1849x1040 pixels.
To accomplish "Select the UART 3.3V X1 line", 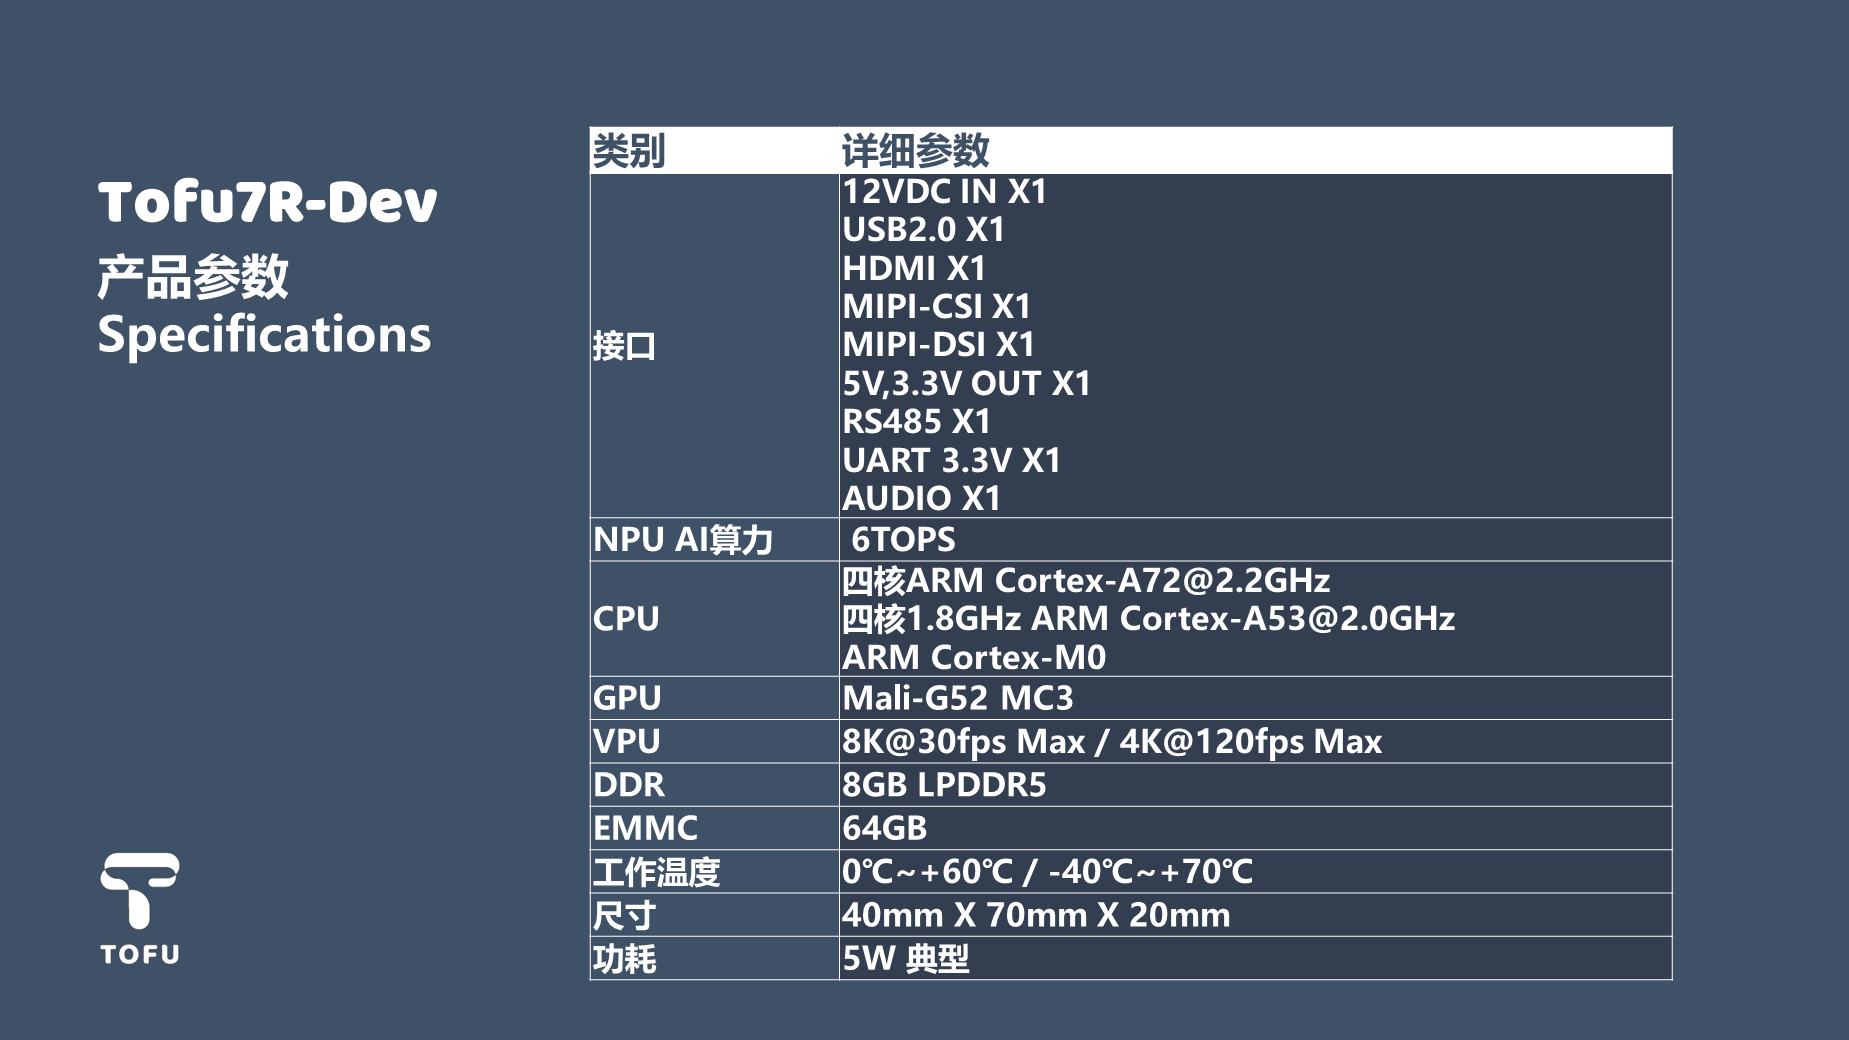I will click(951, 460).
